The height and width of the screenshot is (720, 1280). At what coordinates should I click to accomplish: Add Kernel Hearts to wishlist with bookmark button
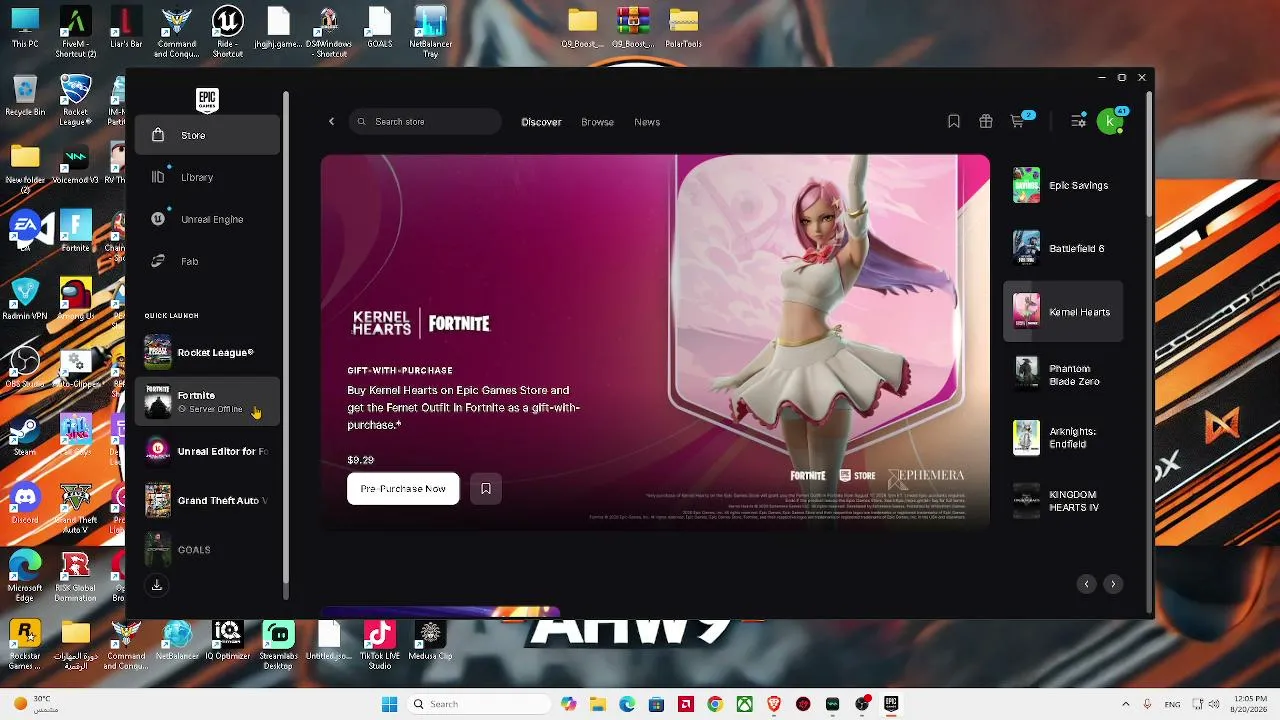pyautogui.click(x=486, y=489)
